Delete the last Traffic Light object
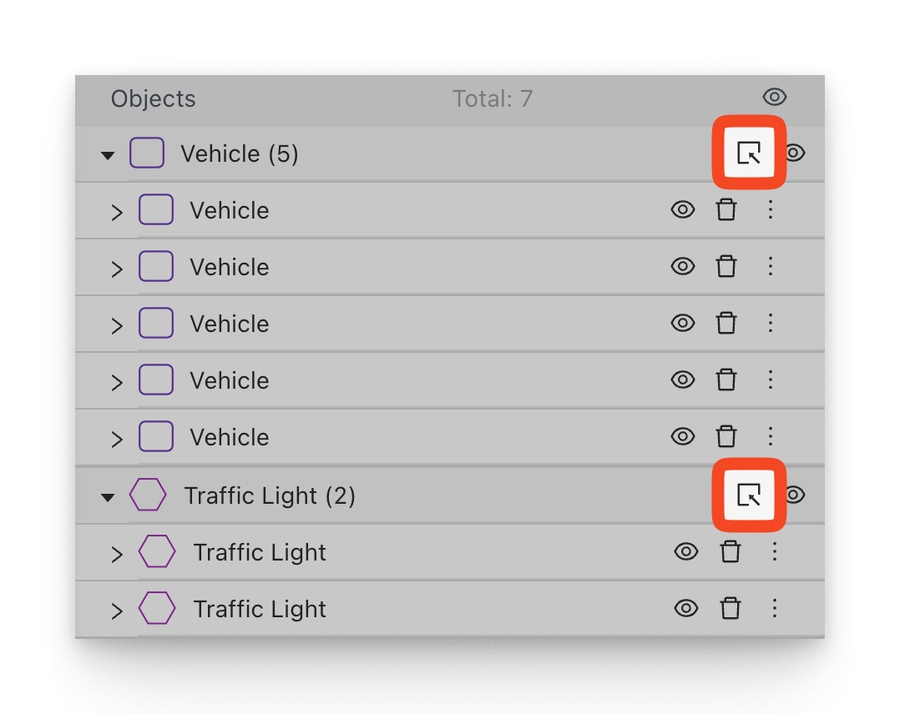Image resolution: width=900 pixels, height=714 pixels. tap(730, 608)
